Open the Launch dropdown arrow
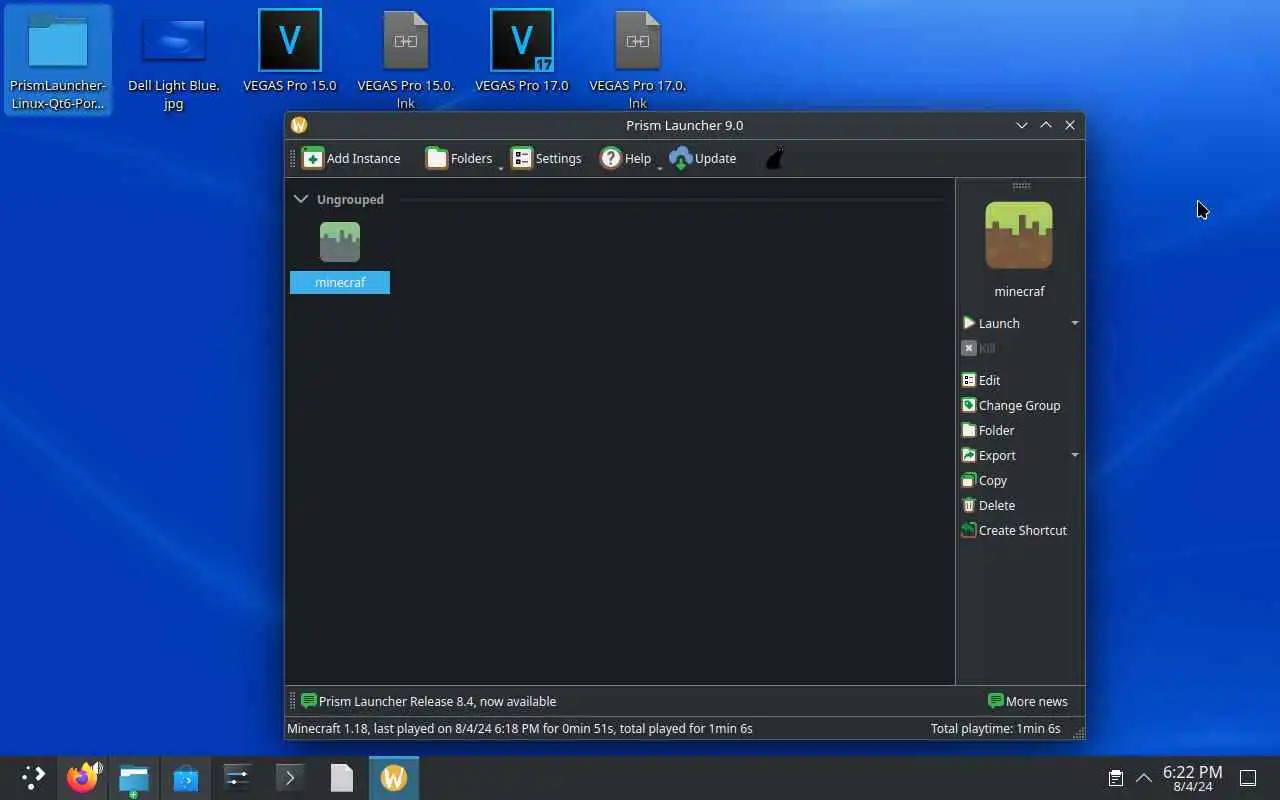 1075,323
